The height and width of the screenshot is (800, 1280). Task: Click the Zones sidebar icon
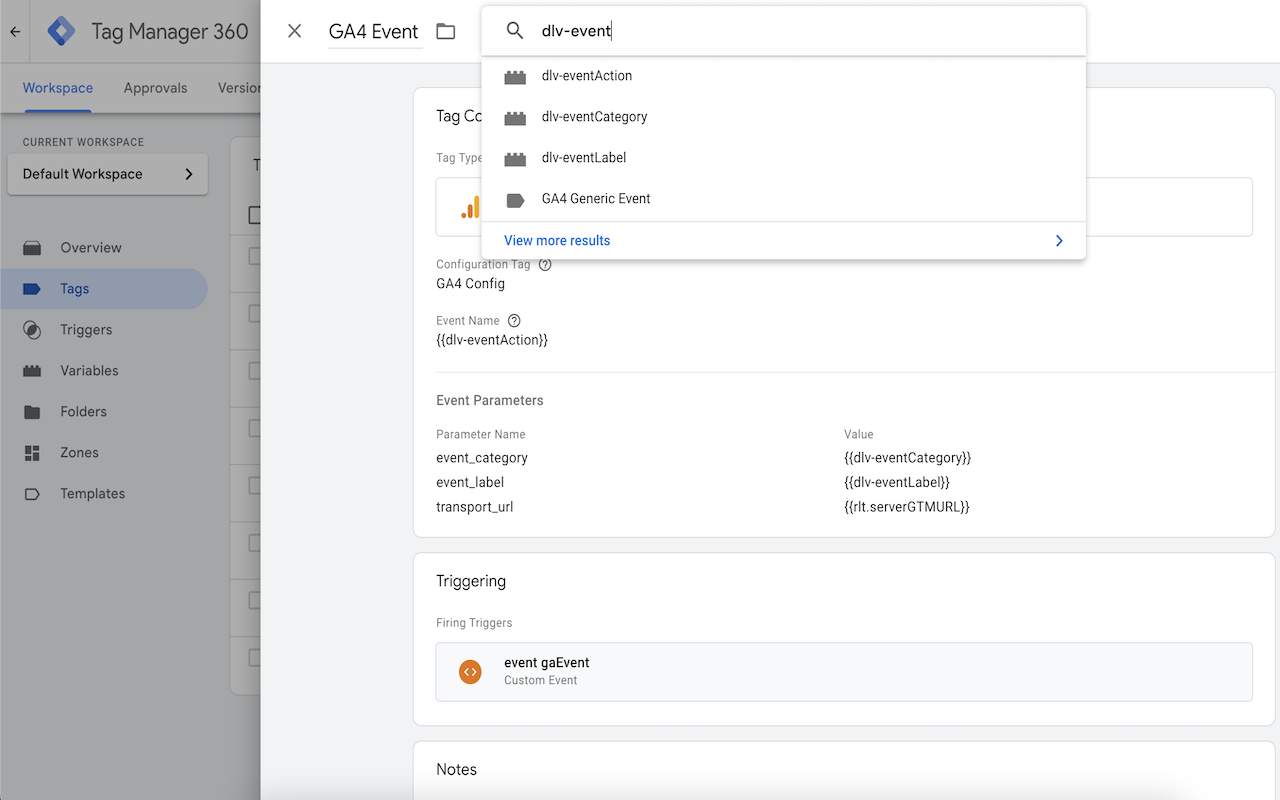[x=32, y=453]
